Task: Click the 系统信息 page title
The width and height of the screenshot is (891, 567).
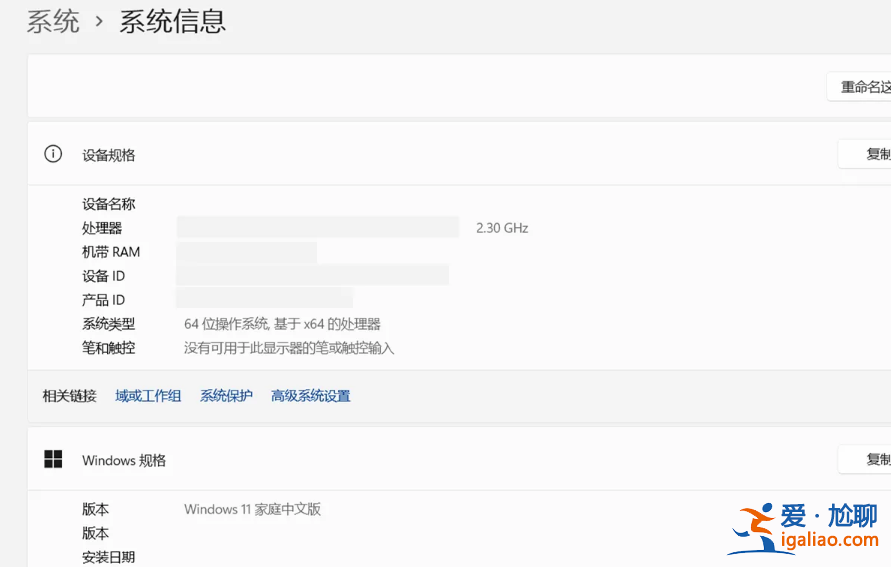Action: click(172, 22)
